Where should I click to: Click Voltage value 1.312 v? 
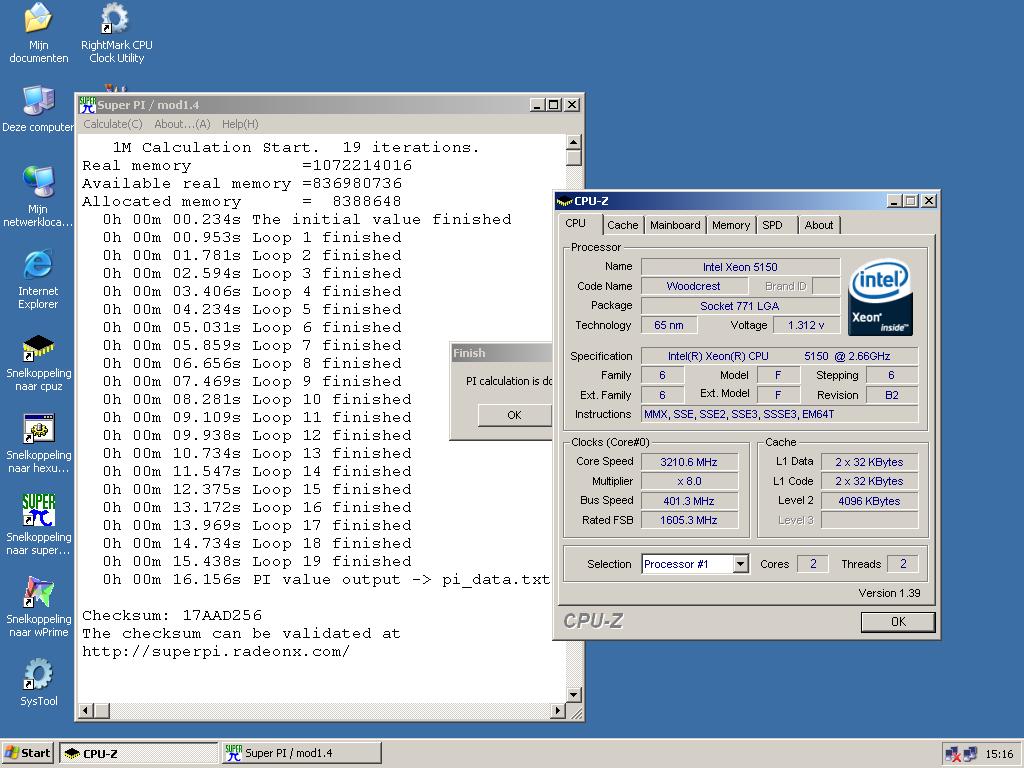tap(806, 325)
